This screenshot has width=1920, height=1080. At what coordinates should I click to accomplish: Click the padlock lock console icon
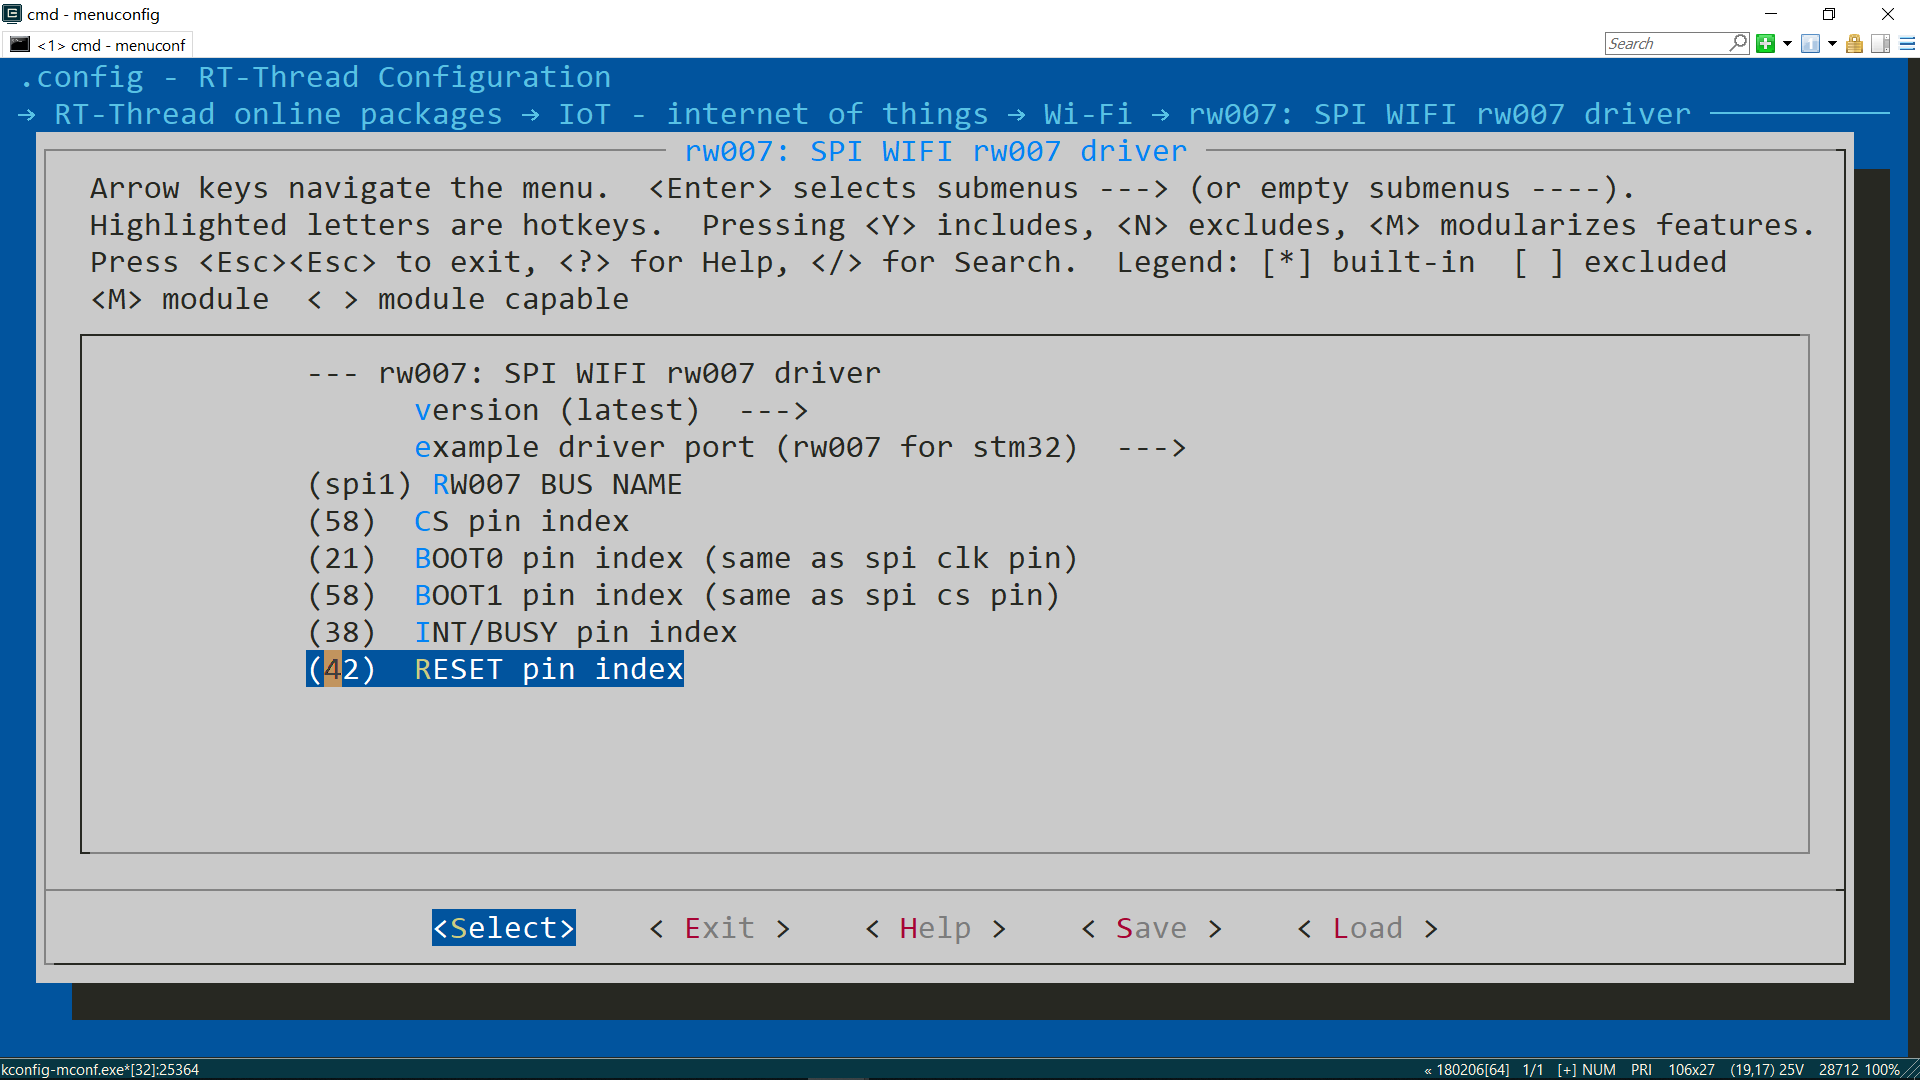1854,44
